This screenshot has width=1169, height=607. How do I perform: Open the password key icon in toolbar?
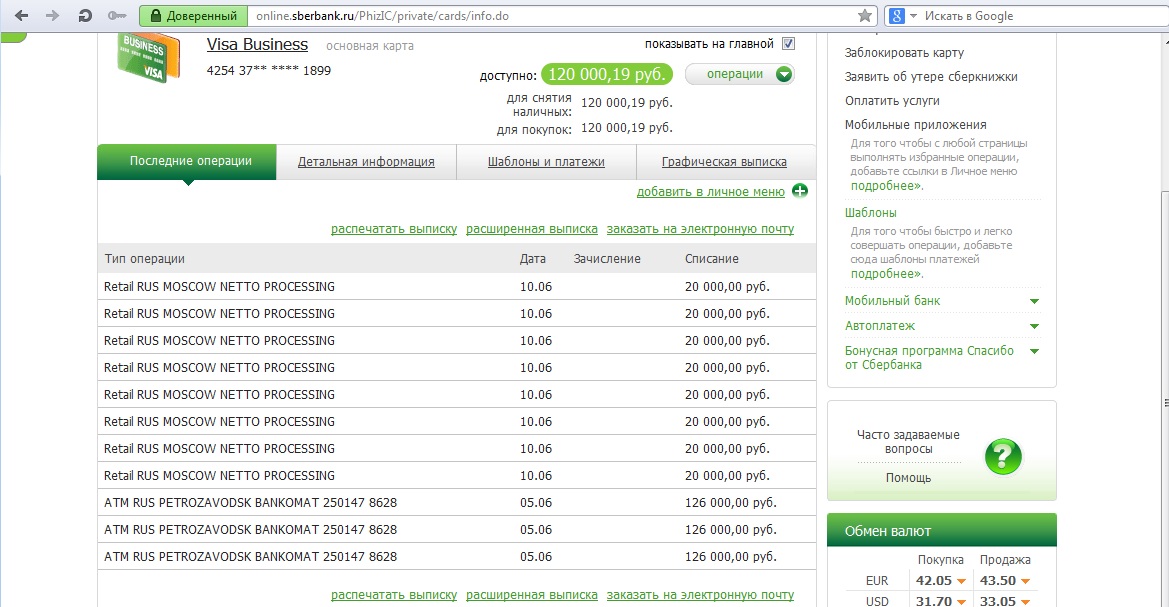pyautogui.click(x=116, y=16)
